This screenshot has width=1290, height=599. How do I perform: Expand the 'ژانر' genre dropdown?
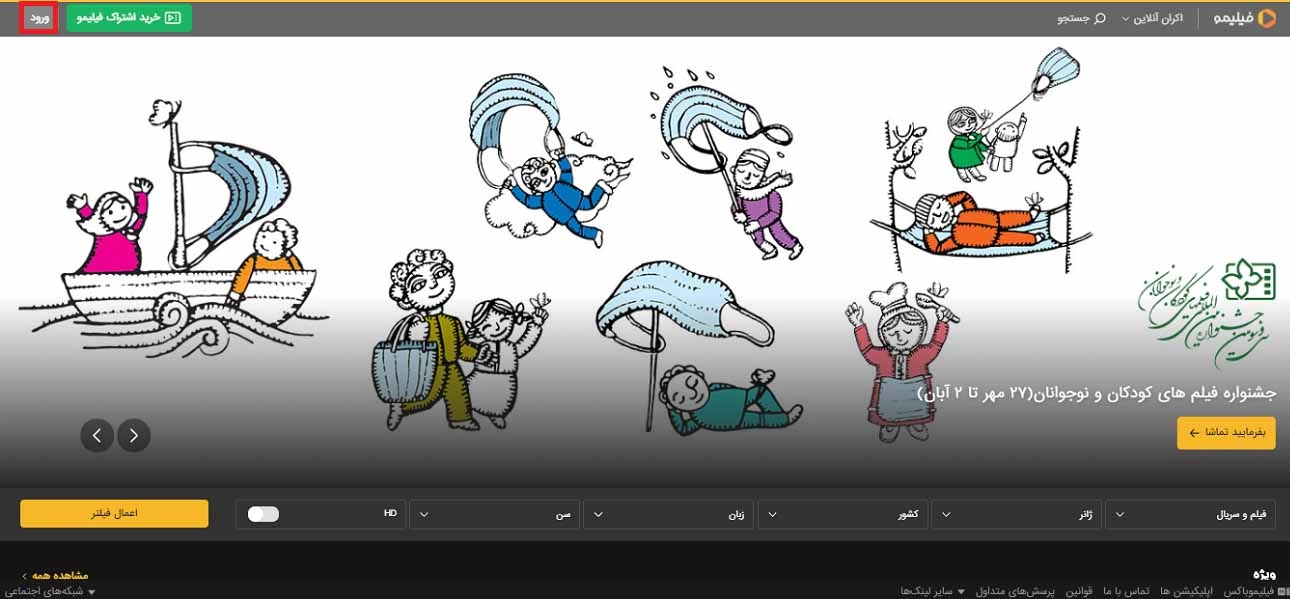1016,514
